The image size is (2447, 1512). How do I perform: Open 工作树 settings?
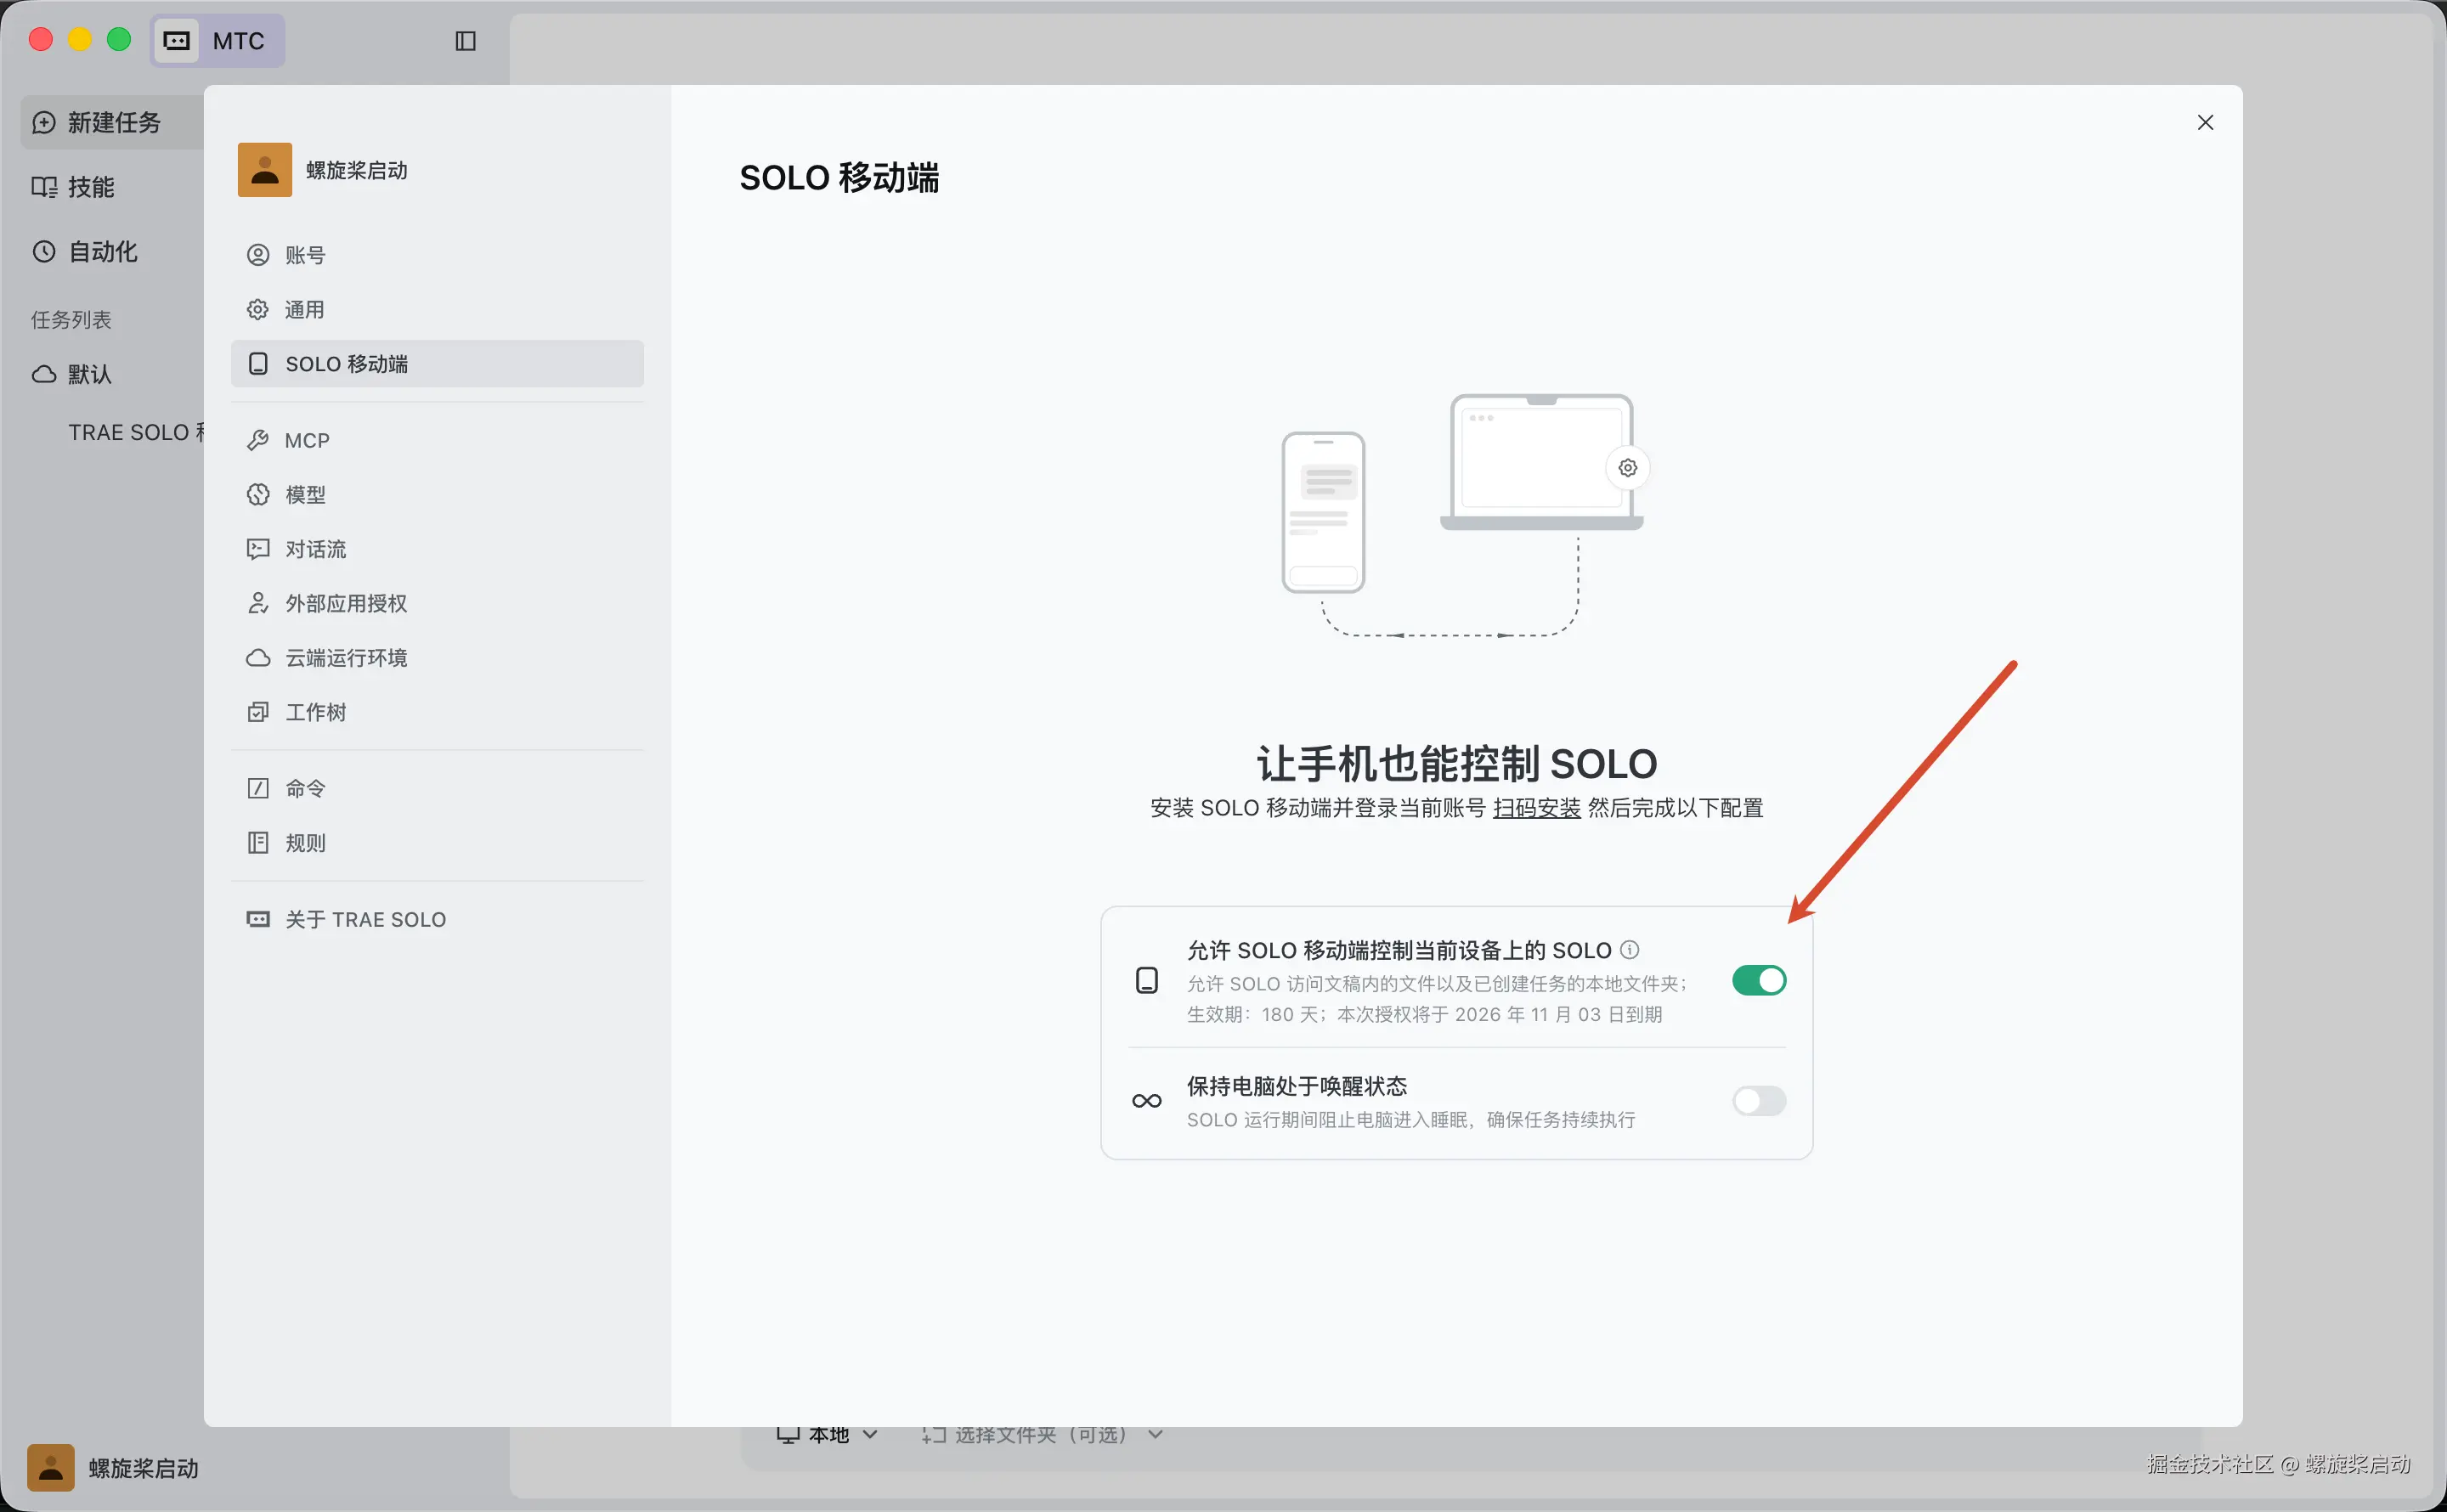(437, 712)
